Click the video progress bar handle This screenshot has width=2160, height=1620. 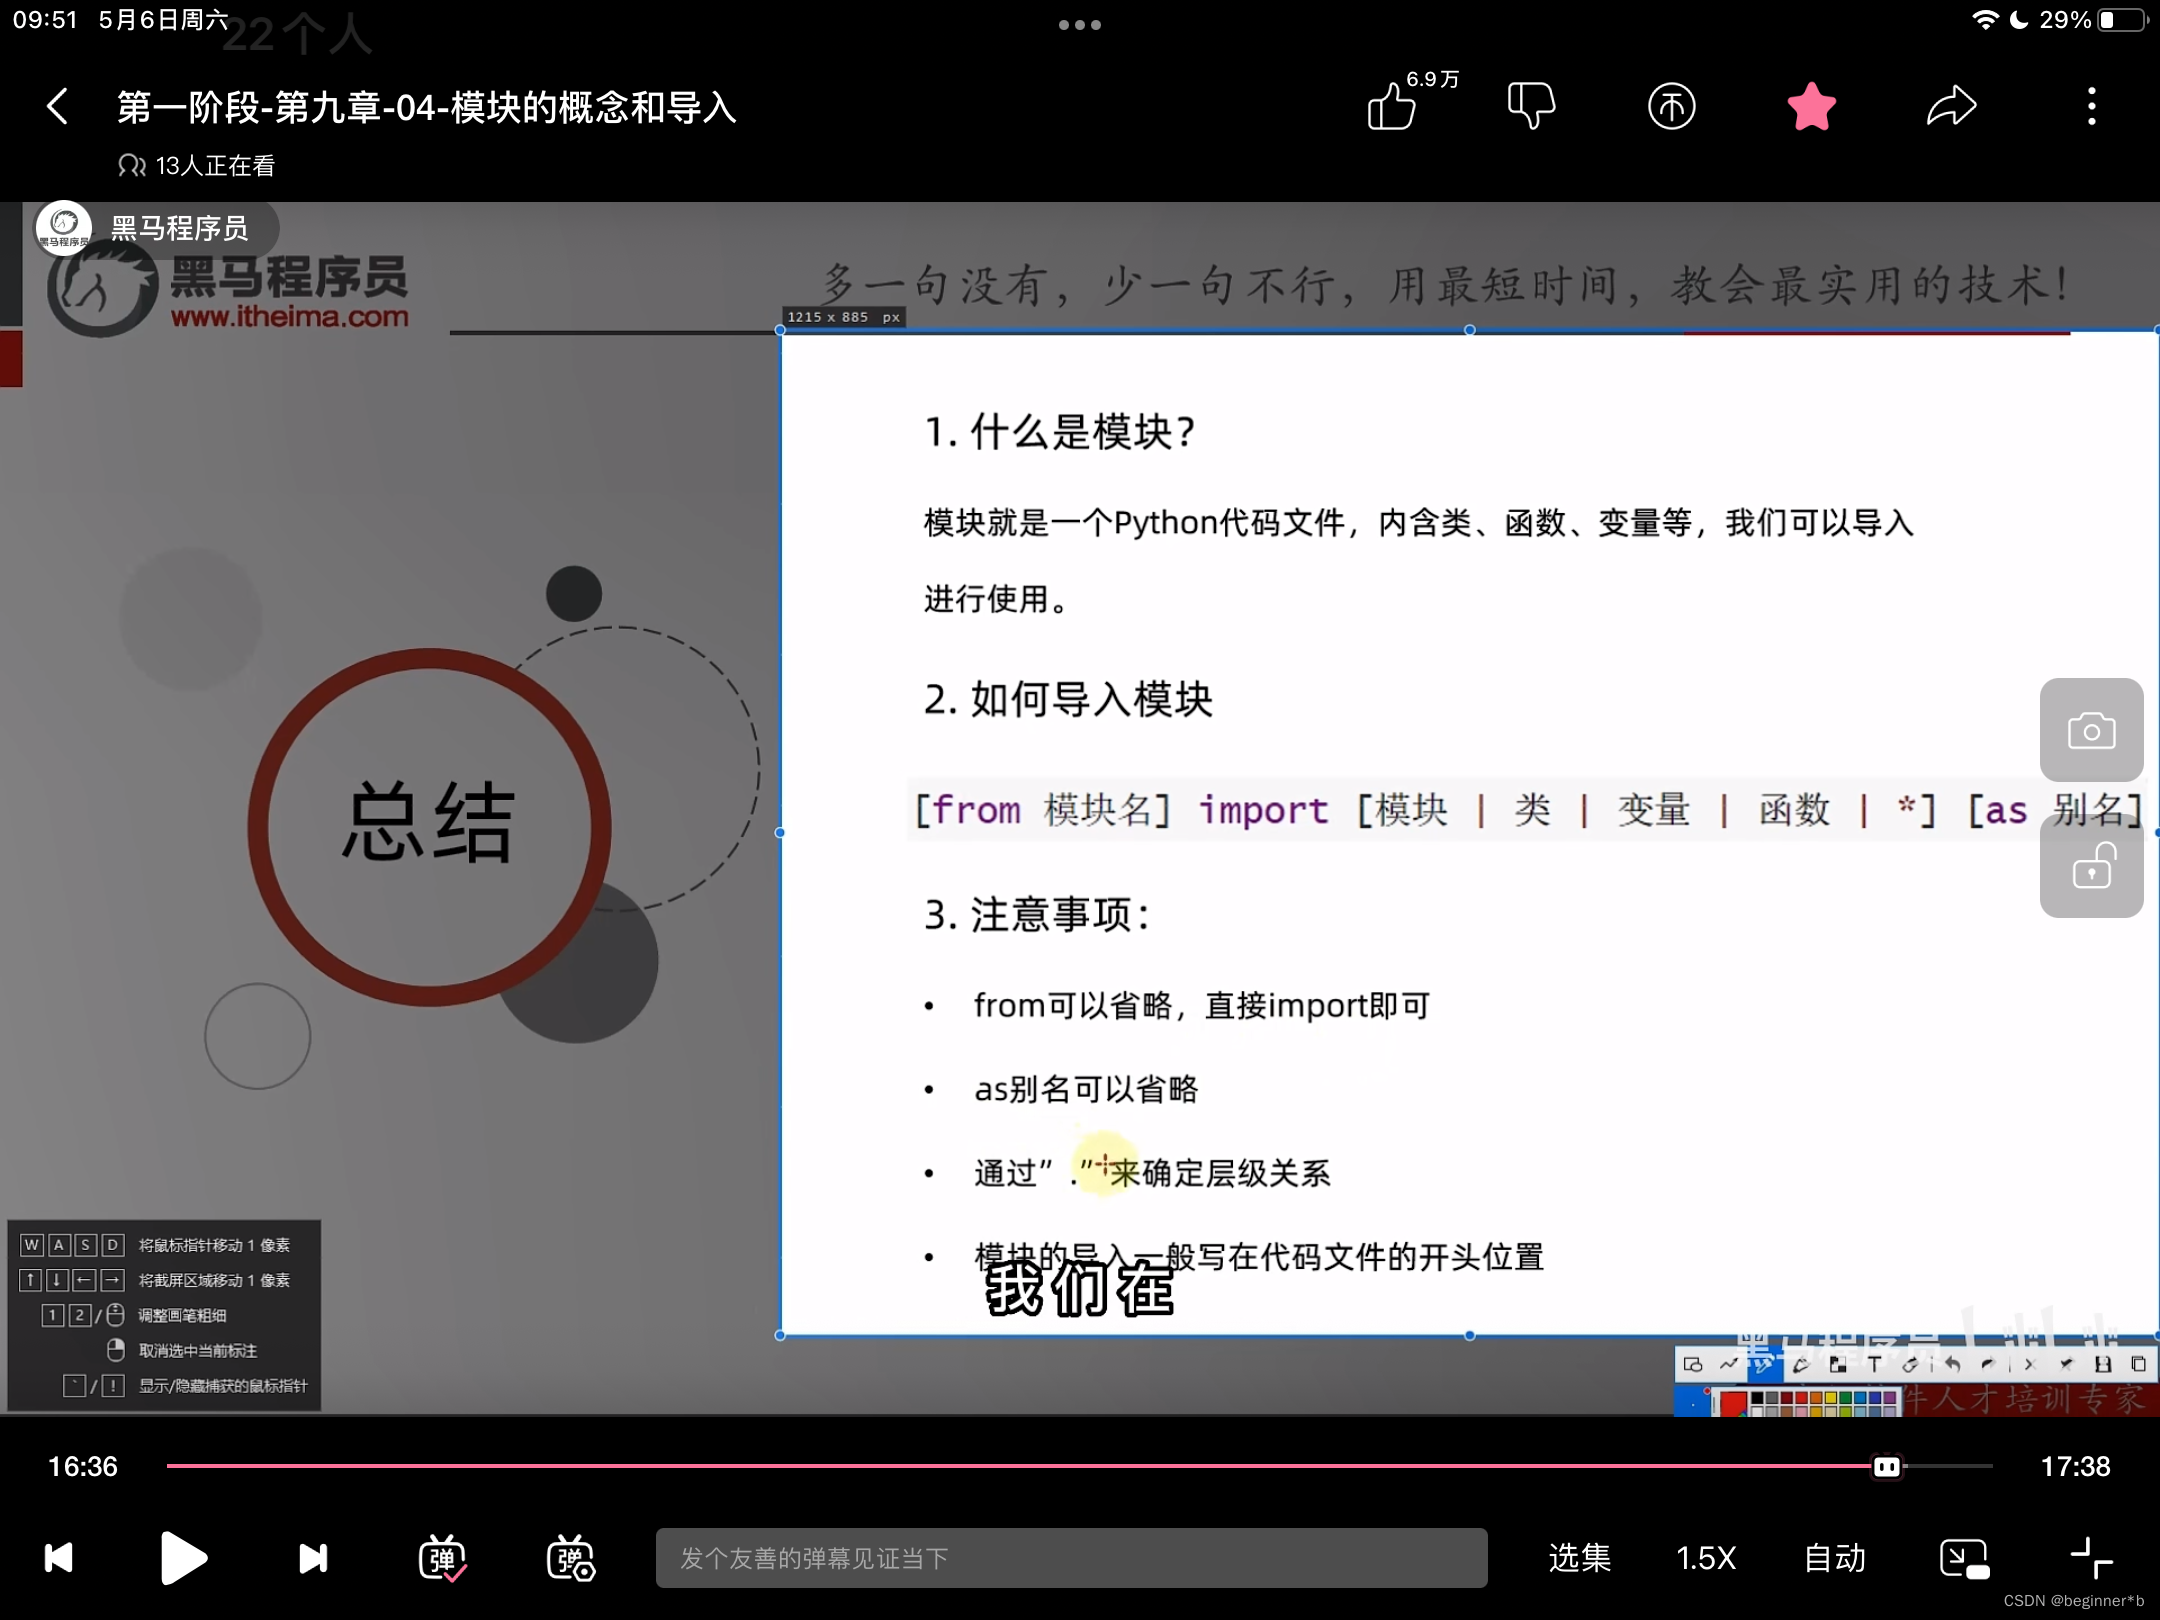pyautogui.click(x=1887, y=1466)
